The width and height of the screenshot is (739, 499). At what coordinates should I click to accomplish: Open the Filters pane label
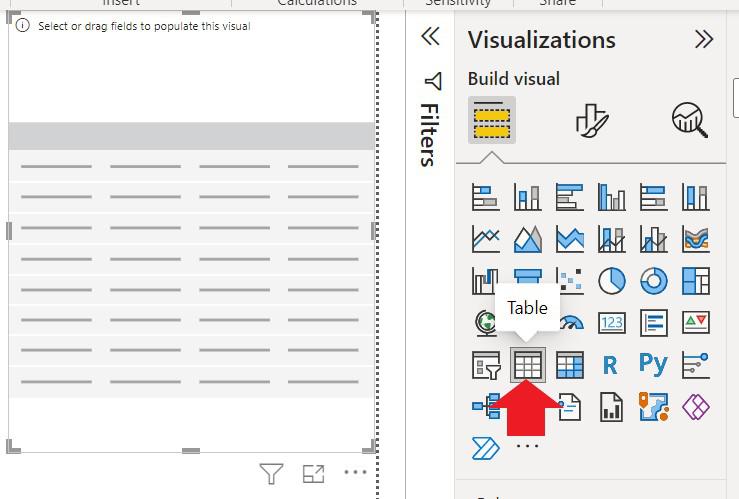[429, 135]
